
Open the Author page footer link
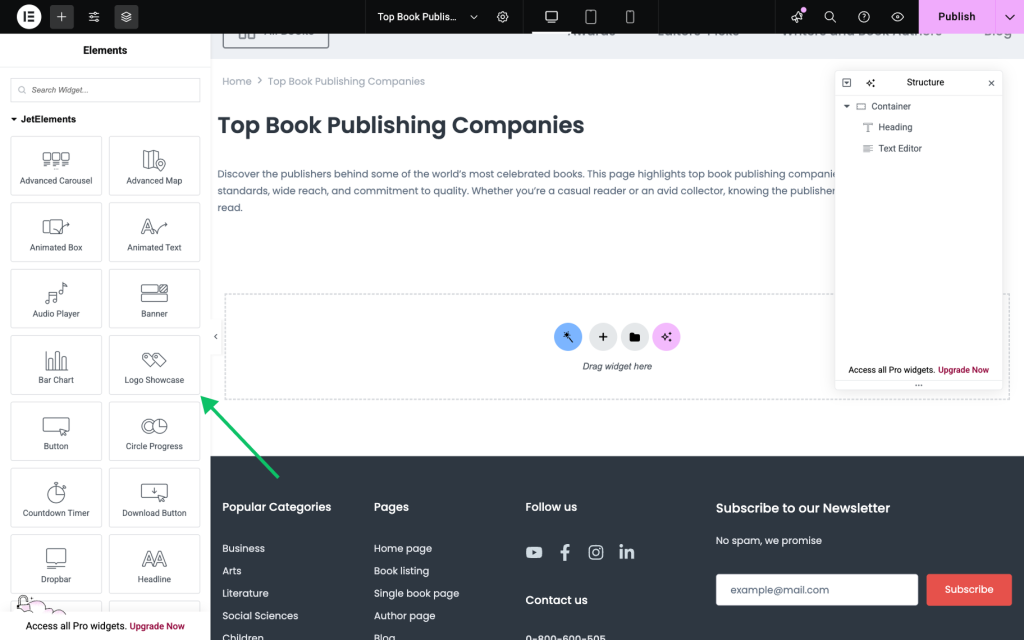click(404, 615)
